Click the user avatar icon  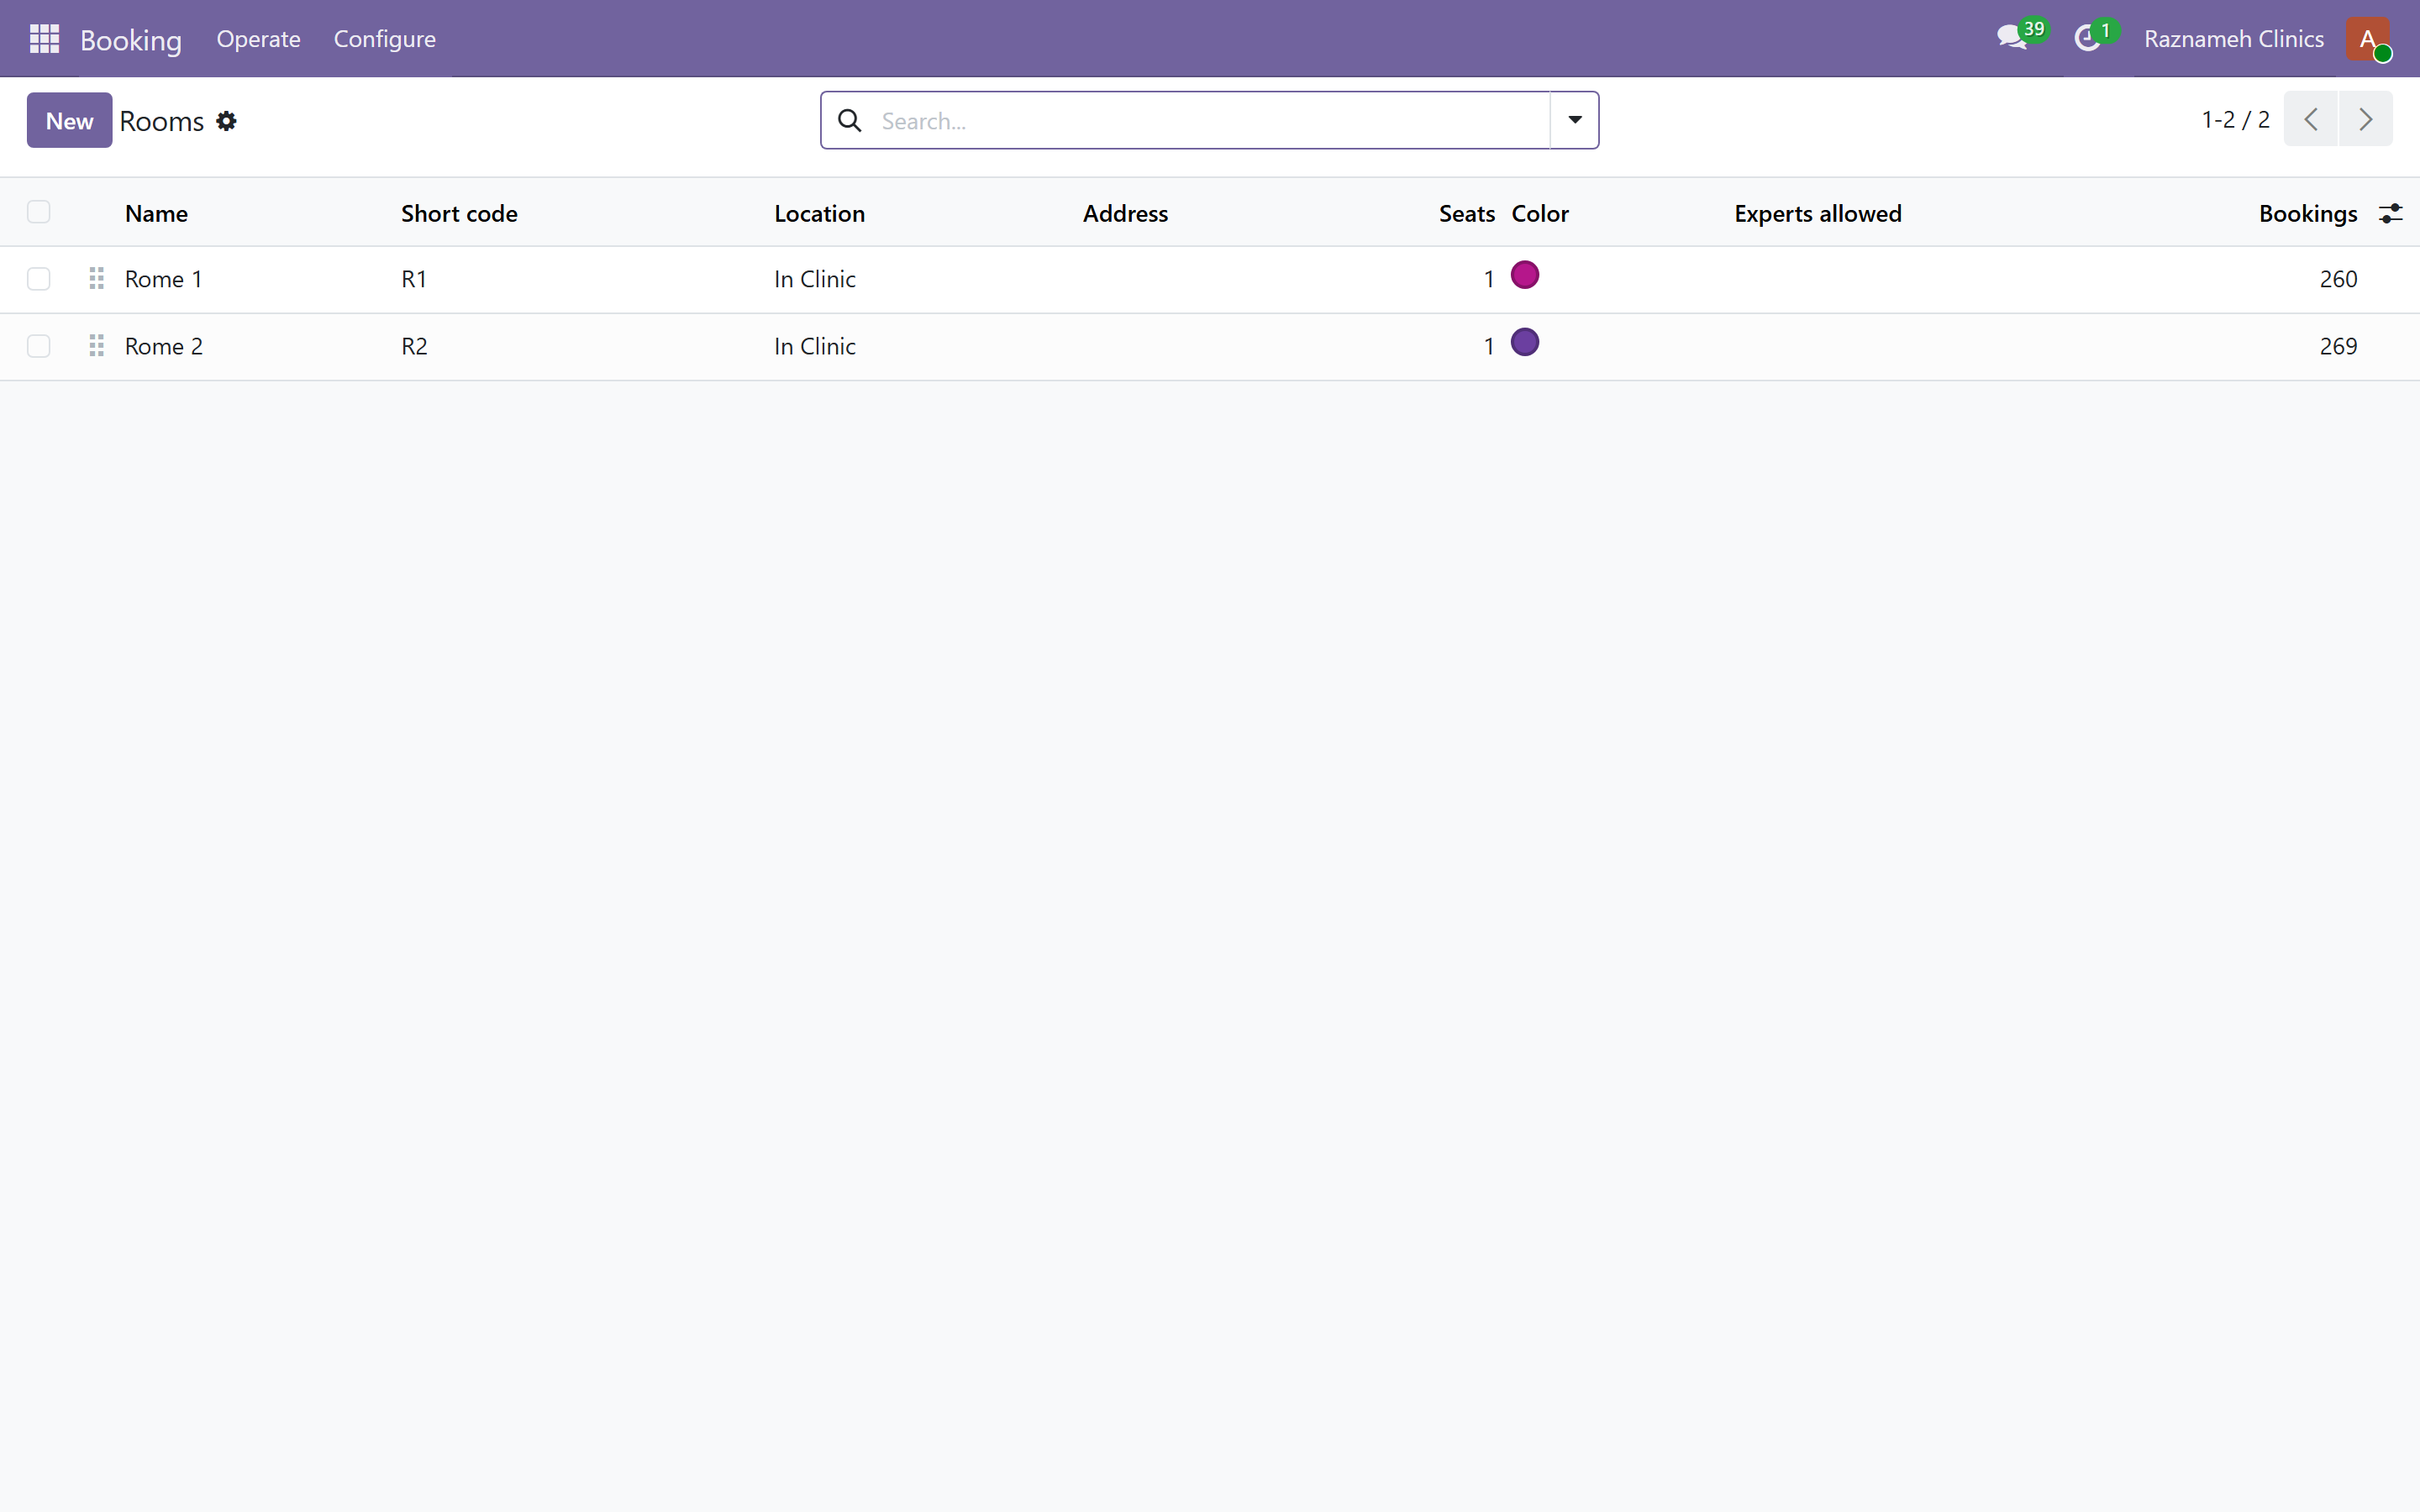coord(2367,39)
